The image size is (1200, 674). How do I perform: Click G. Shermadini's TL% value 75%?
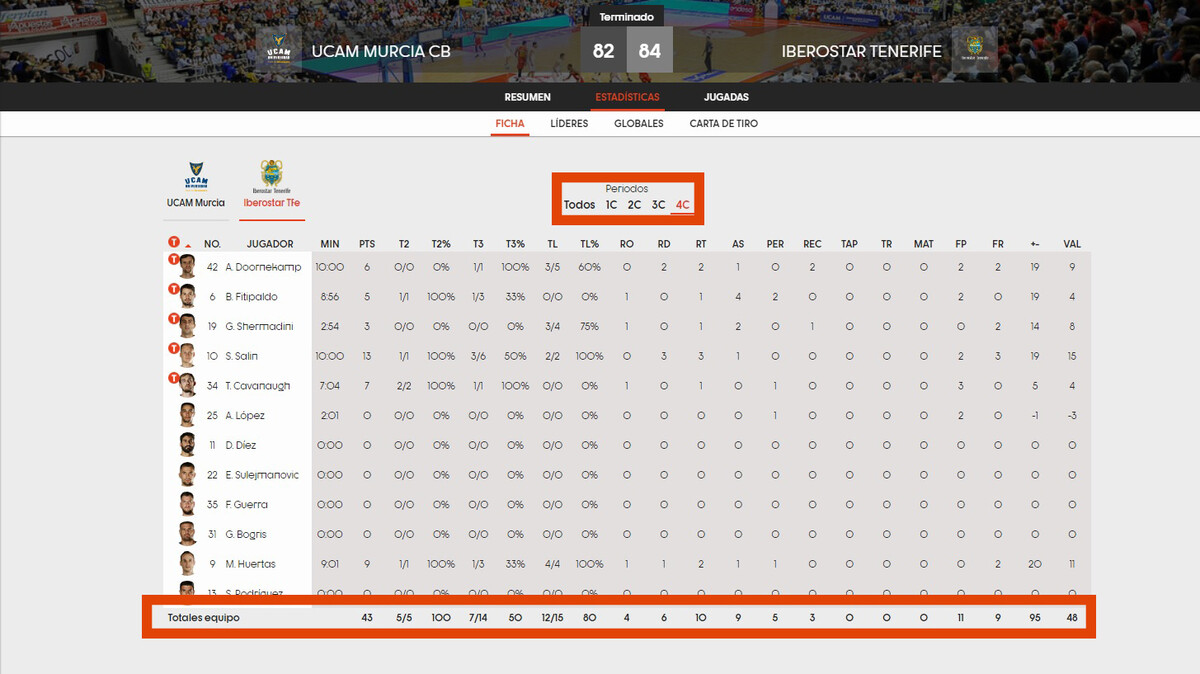click(x=589, y=327)
